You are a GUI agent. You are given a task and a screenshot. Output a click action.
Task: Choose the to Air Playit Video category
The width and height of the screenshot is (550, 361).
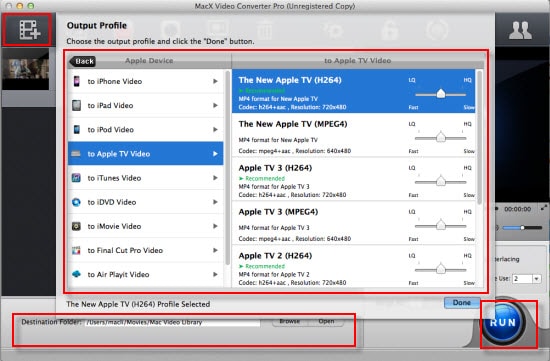tap(146, 274)
